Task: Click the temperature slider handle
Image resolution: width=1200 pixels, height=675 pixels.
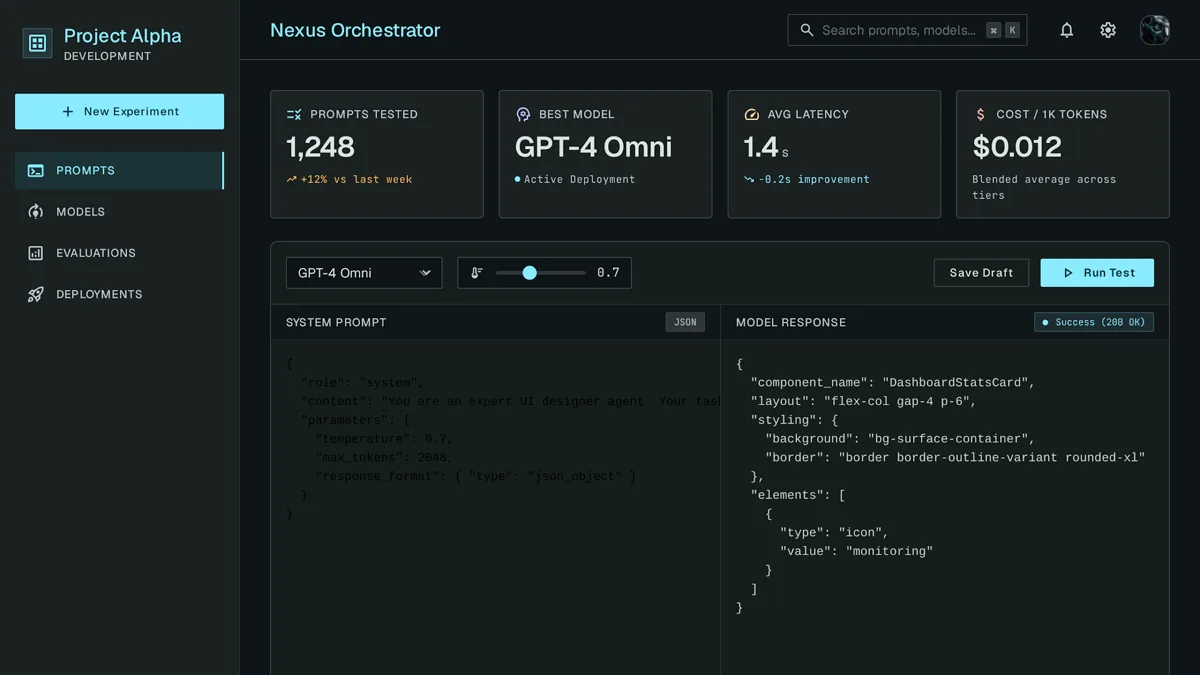Action: coord(529,273)
